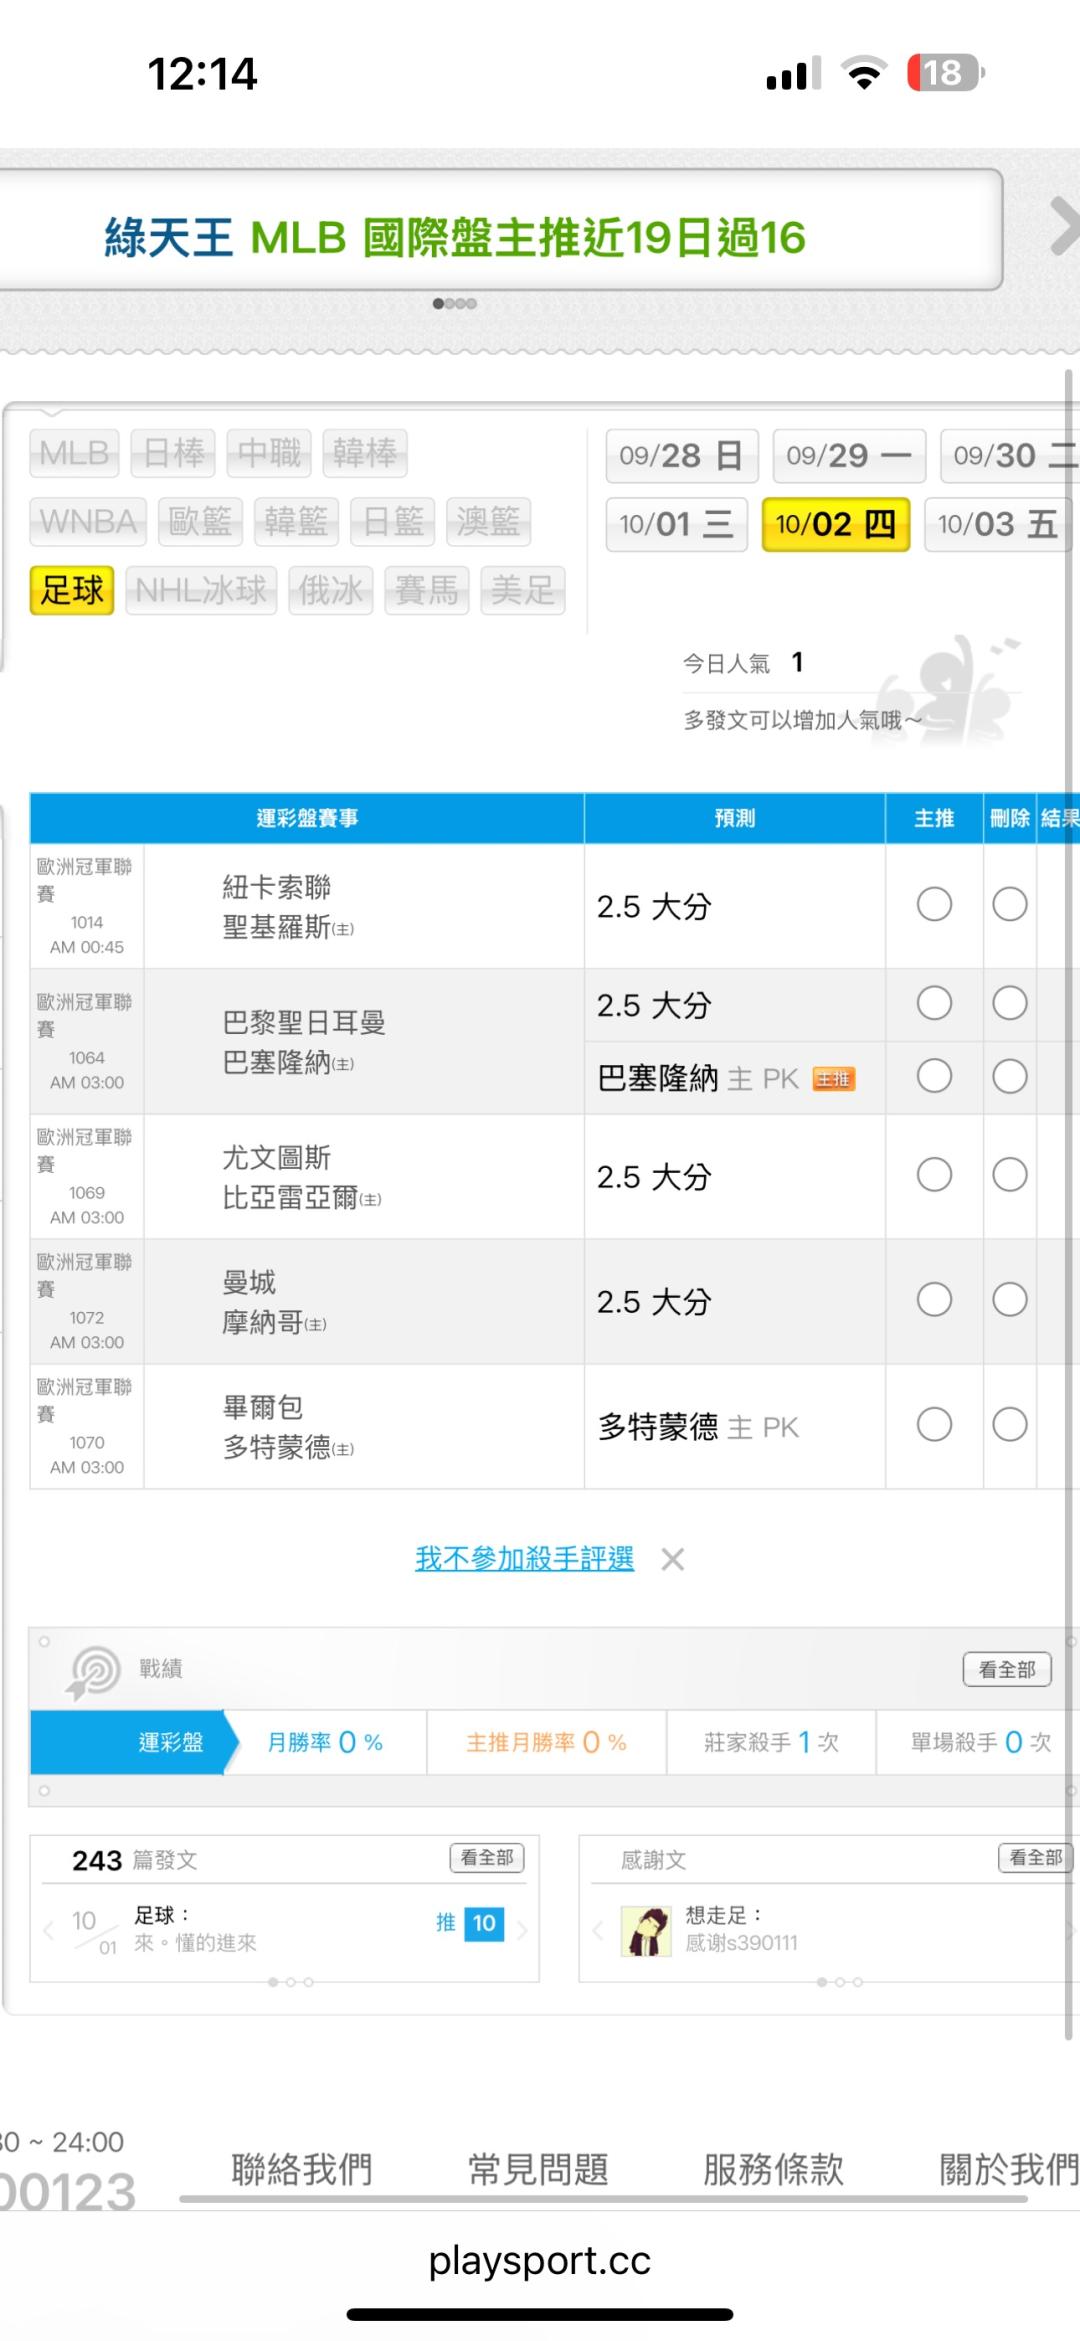Screen dimensions: 1080x2341
Task: Click the page's vertical scrollbar
Action: point(1068,1000)
